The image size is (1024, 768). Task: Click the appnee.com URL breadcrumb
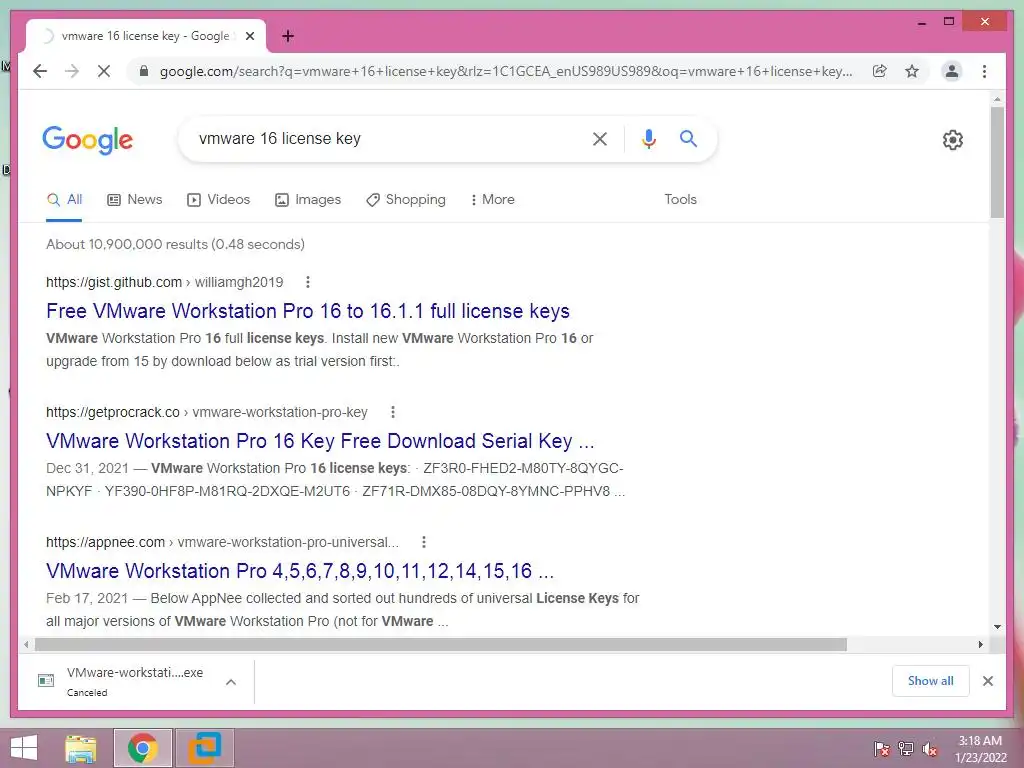point(222,542)
